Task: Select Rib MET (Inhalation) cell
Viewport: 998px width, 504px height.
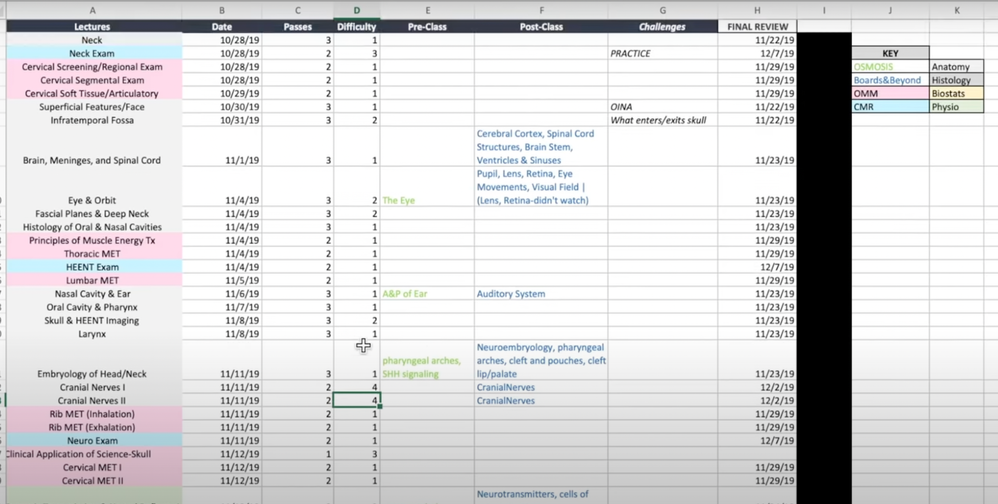Action: pos(93,414)
